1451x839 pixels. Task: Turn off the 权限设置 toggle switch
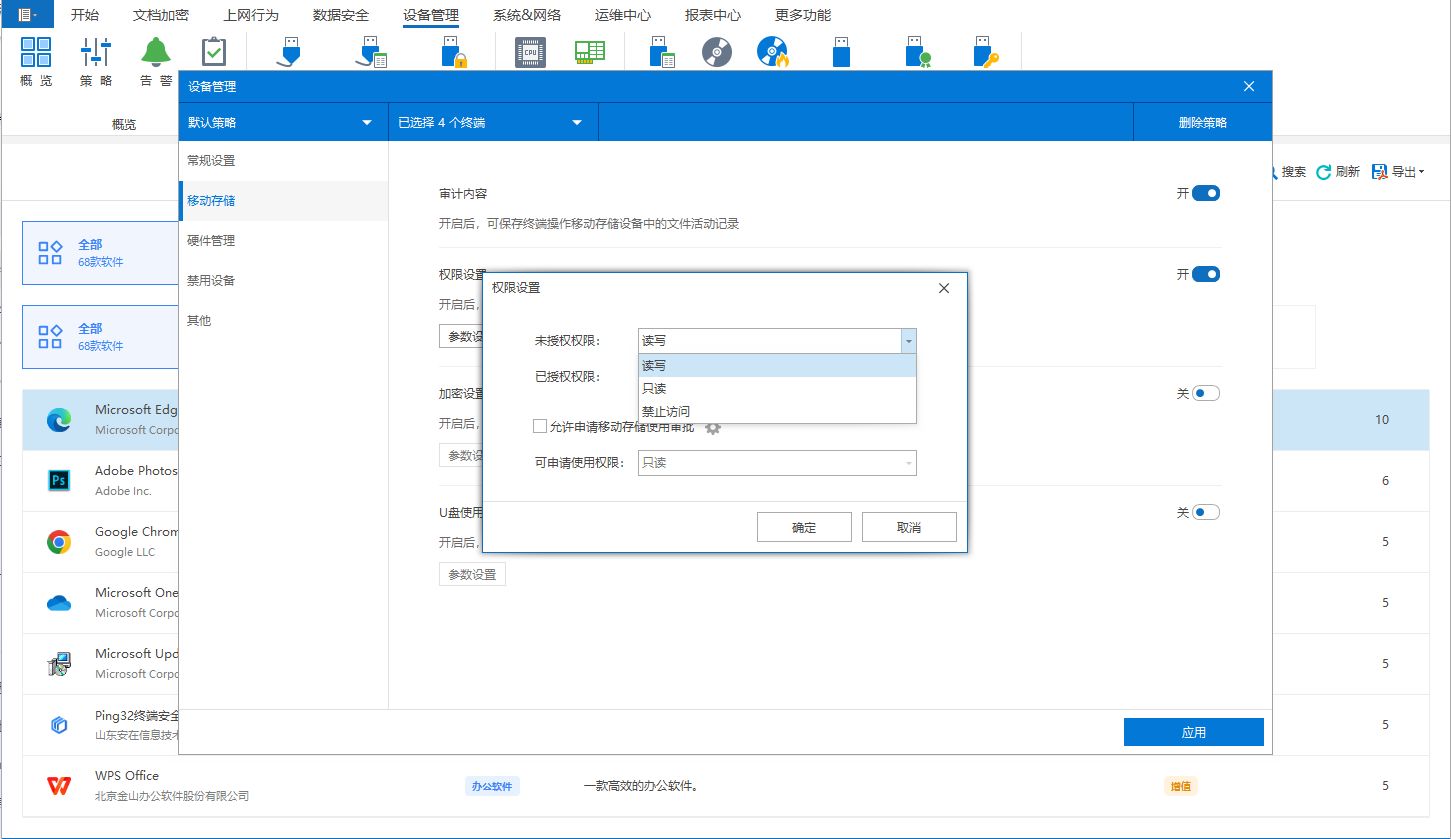pos(1206,274)
